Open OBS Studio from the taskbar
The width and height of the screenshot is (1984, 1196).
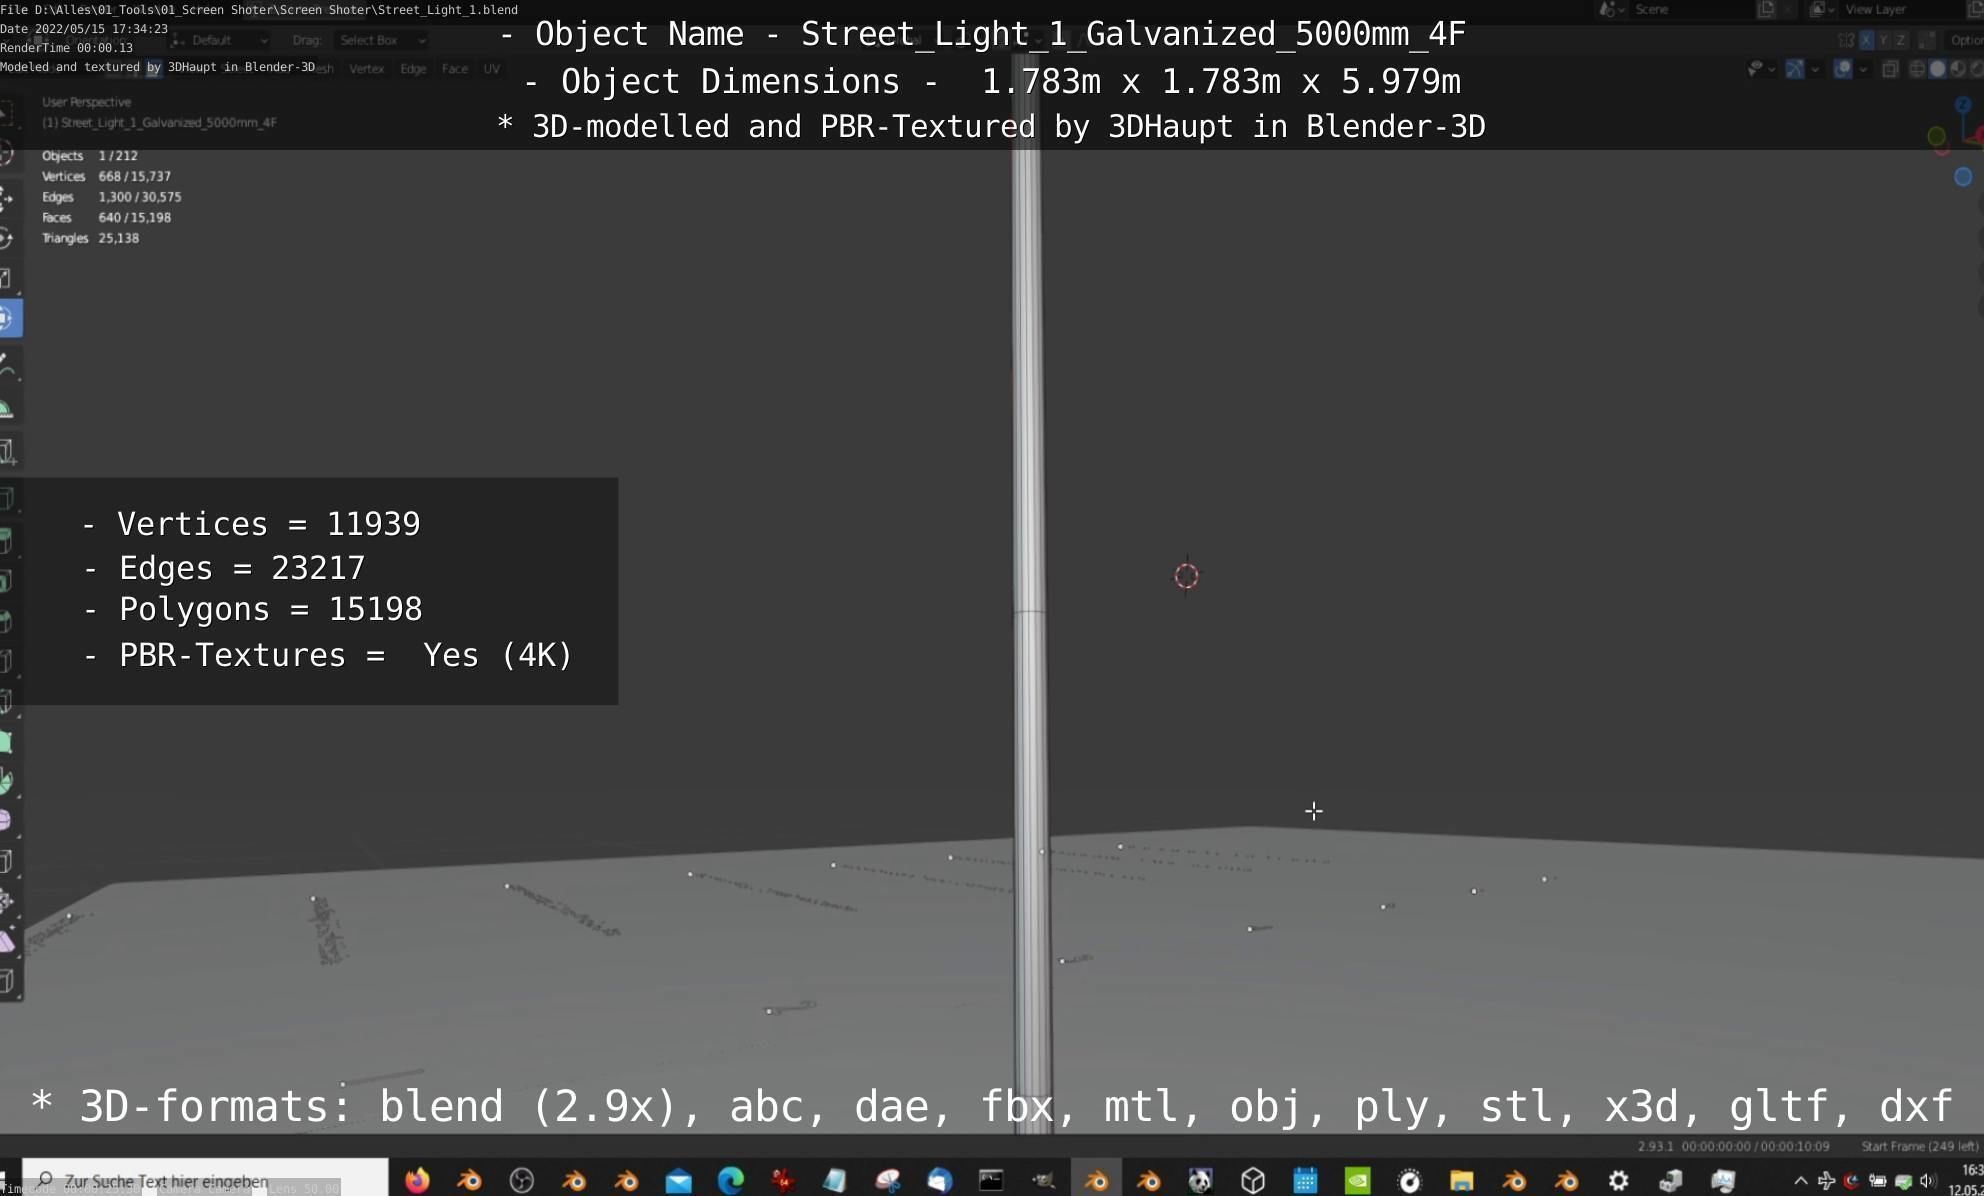522,1181
